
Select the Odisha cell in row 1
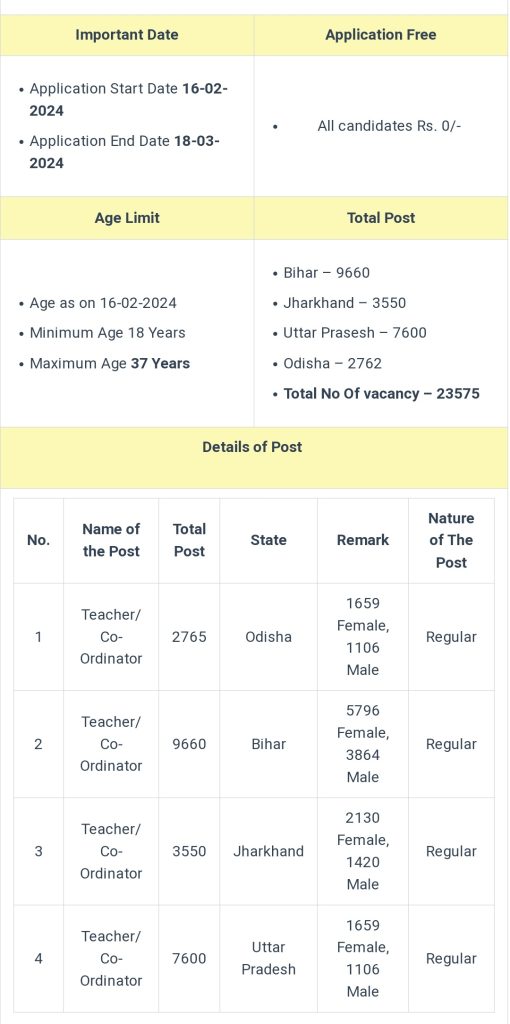pos(268,637)
